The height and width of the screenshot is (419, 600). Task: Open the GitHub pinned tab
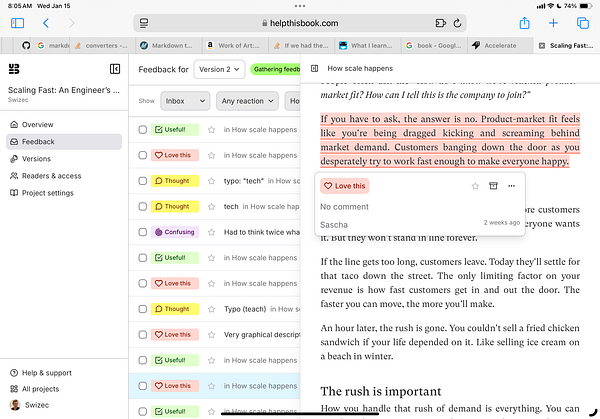pos(26,46)
